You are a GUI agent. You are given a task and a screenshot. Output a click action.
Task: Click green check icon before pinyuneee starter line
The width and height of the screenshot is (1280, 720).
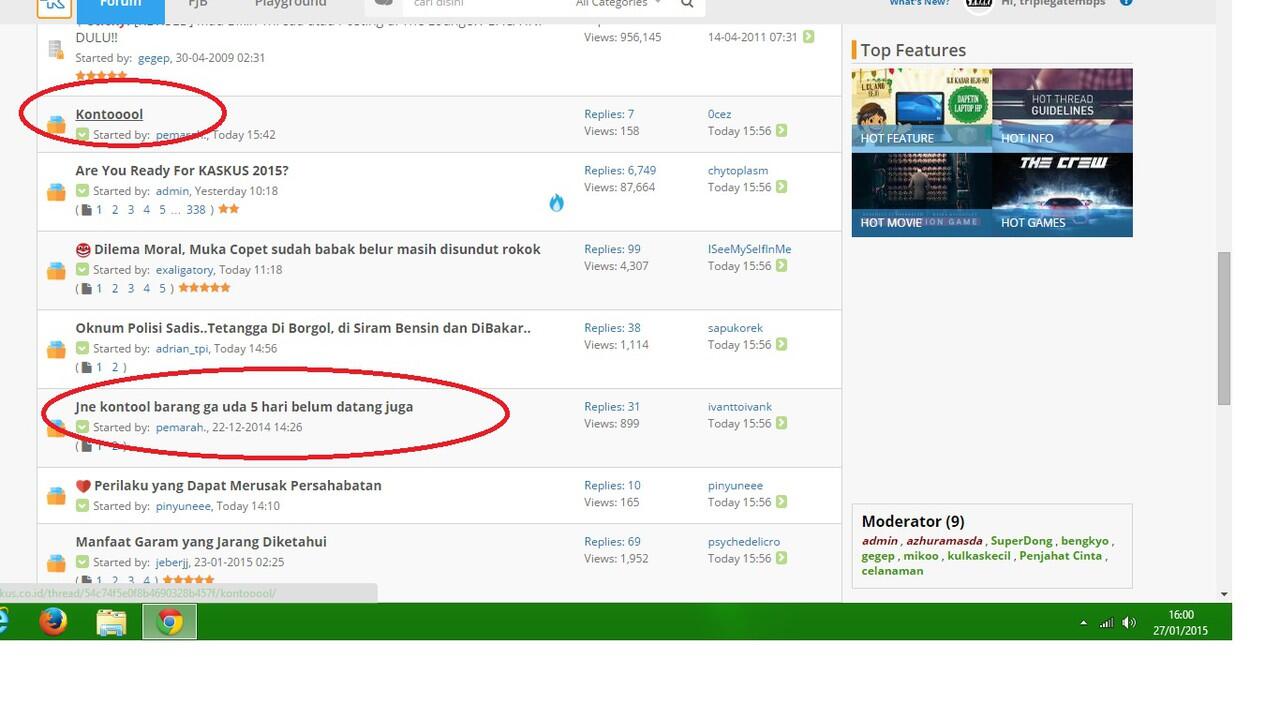[x=82, y=506]
